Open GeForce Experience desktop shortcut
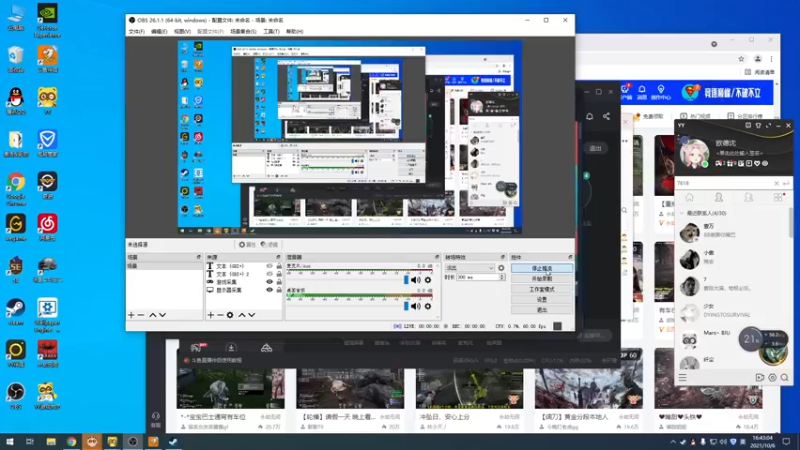800x450 pixels. pyautogui.click(x=47, y=20)
